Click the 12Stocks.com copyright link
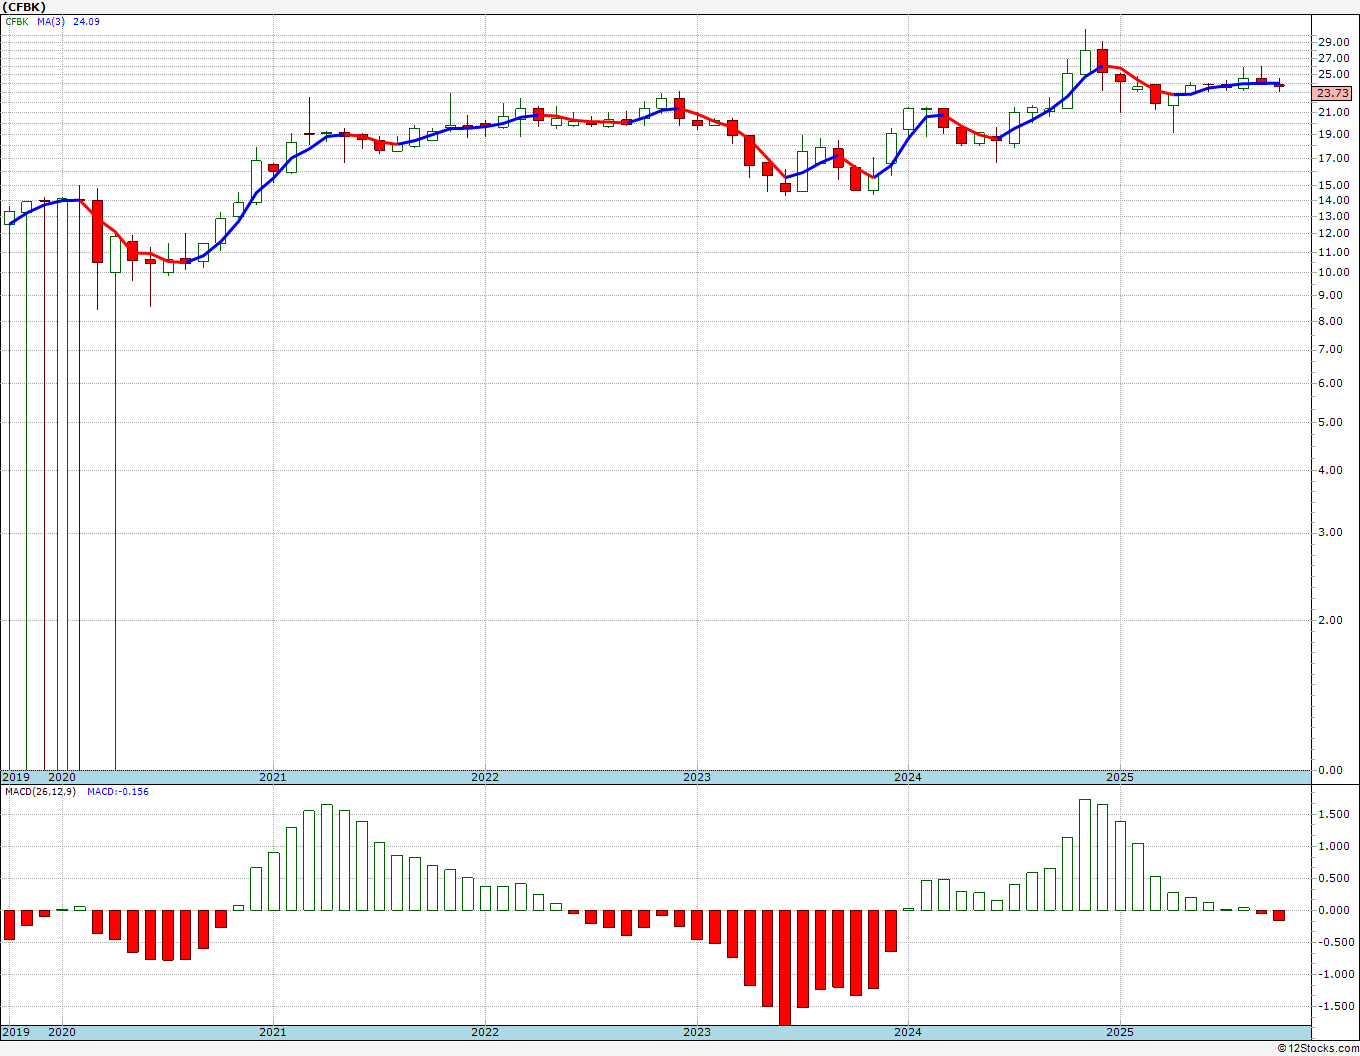 pos(1318,1048)
